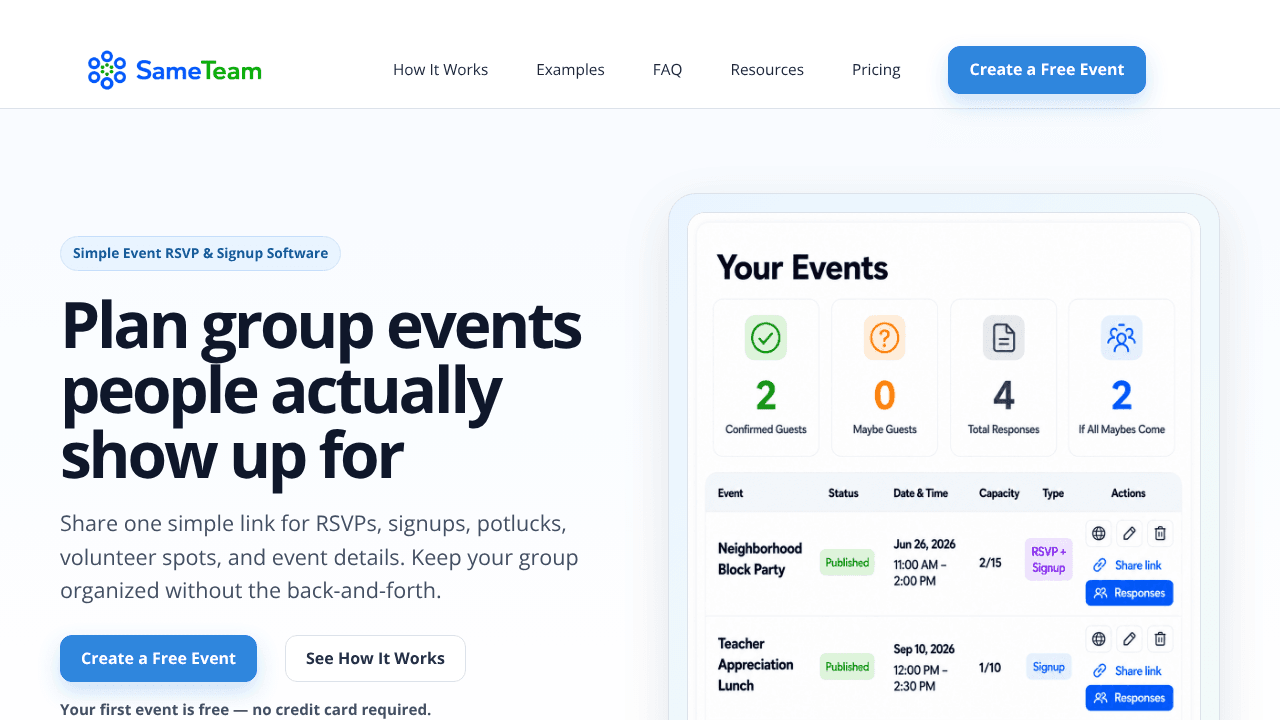This screenshot has width=1280, height=720.
Task: Click the Maybe Guests label
Action: [885, 429]
